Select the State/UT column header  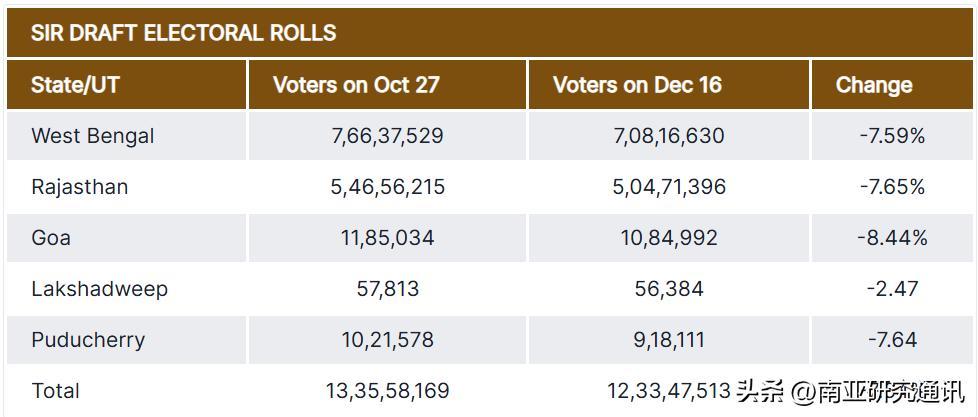(x=75, y=85)
